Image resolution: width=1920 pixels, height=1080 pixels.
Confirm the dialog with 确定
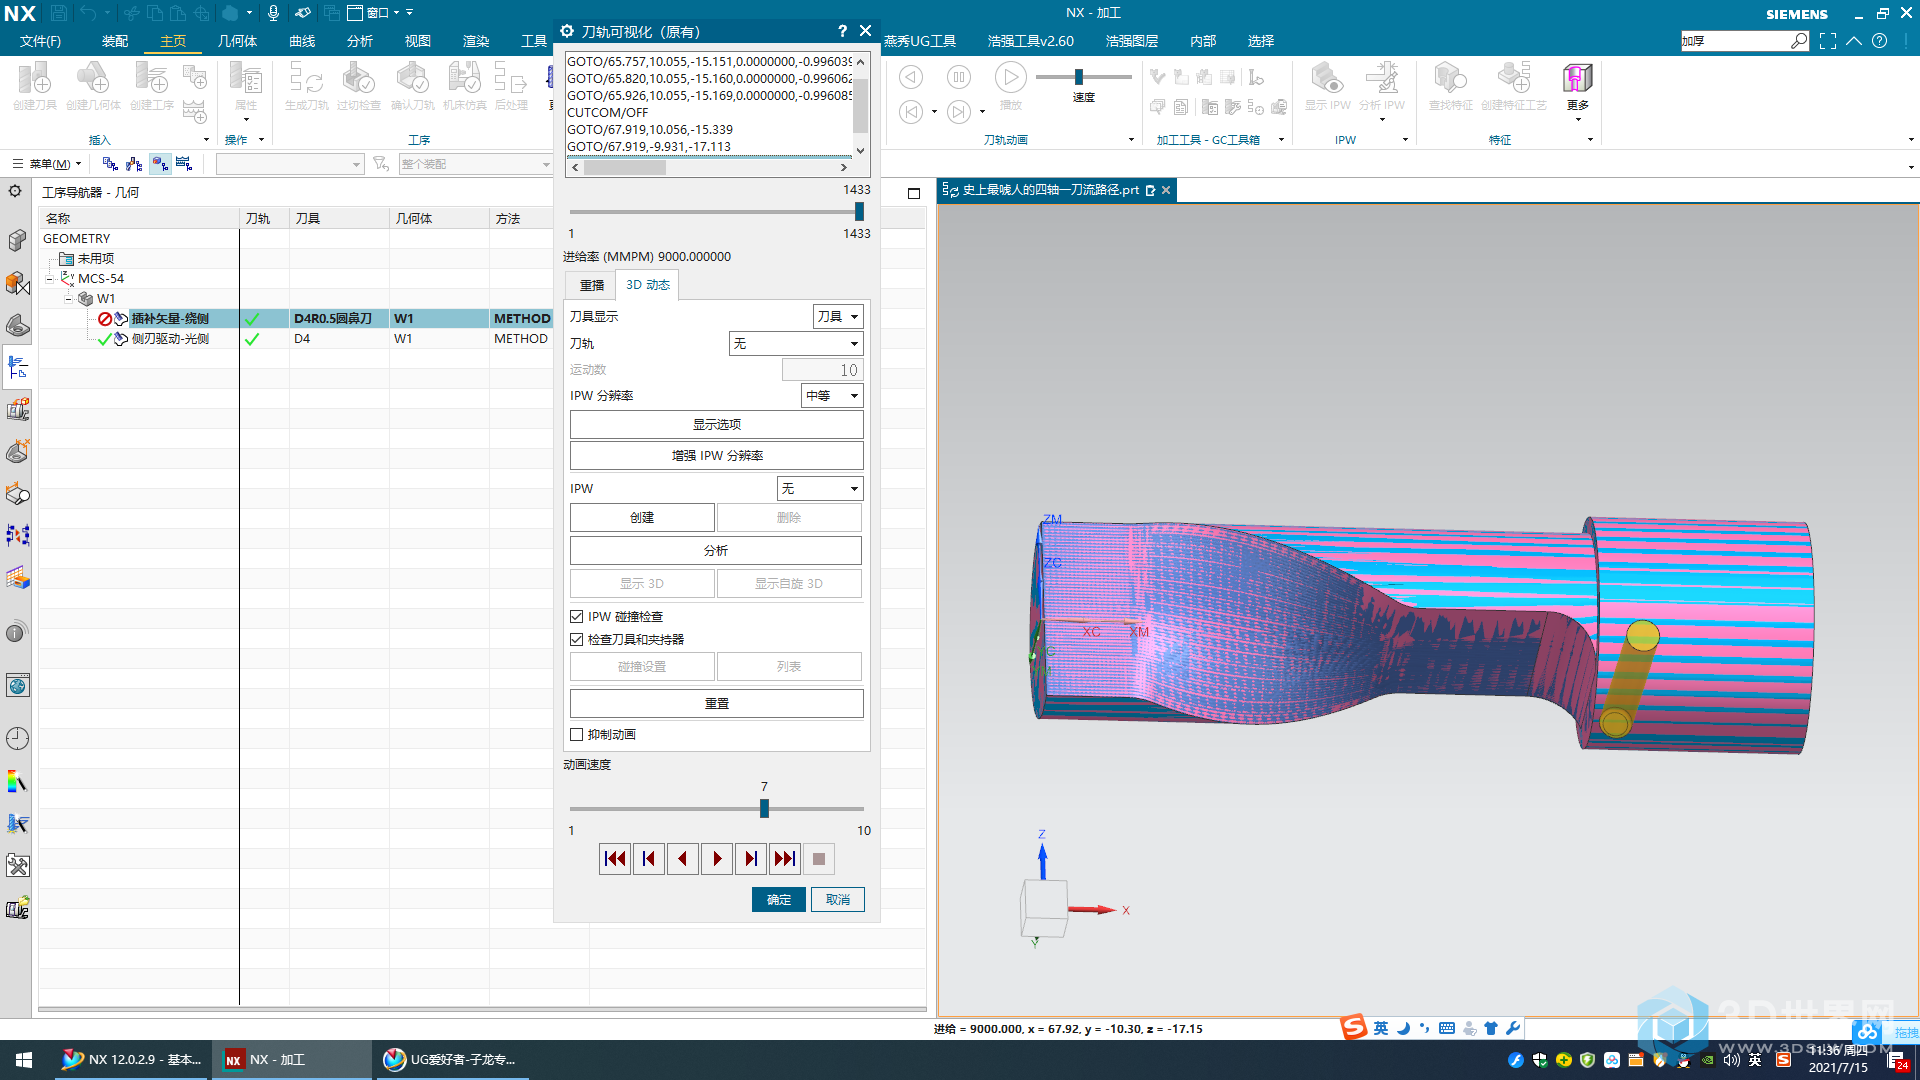[x=779, y=900]
